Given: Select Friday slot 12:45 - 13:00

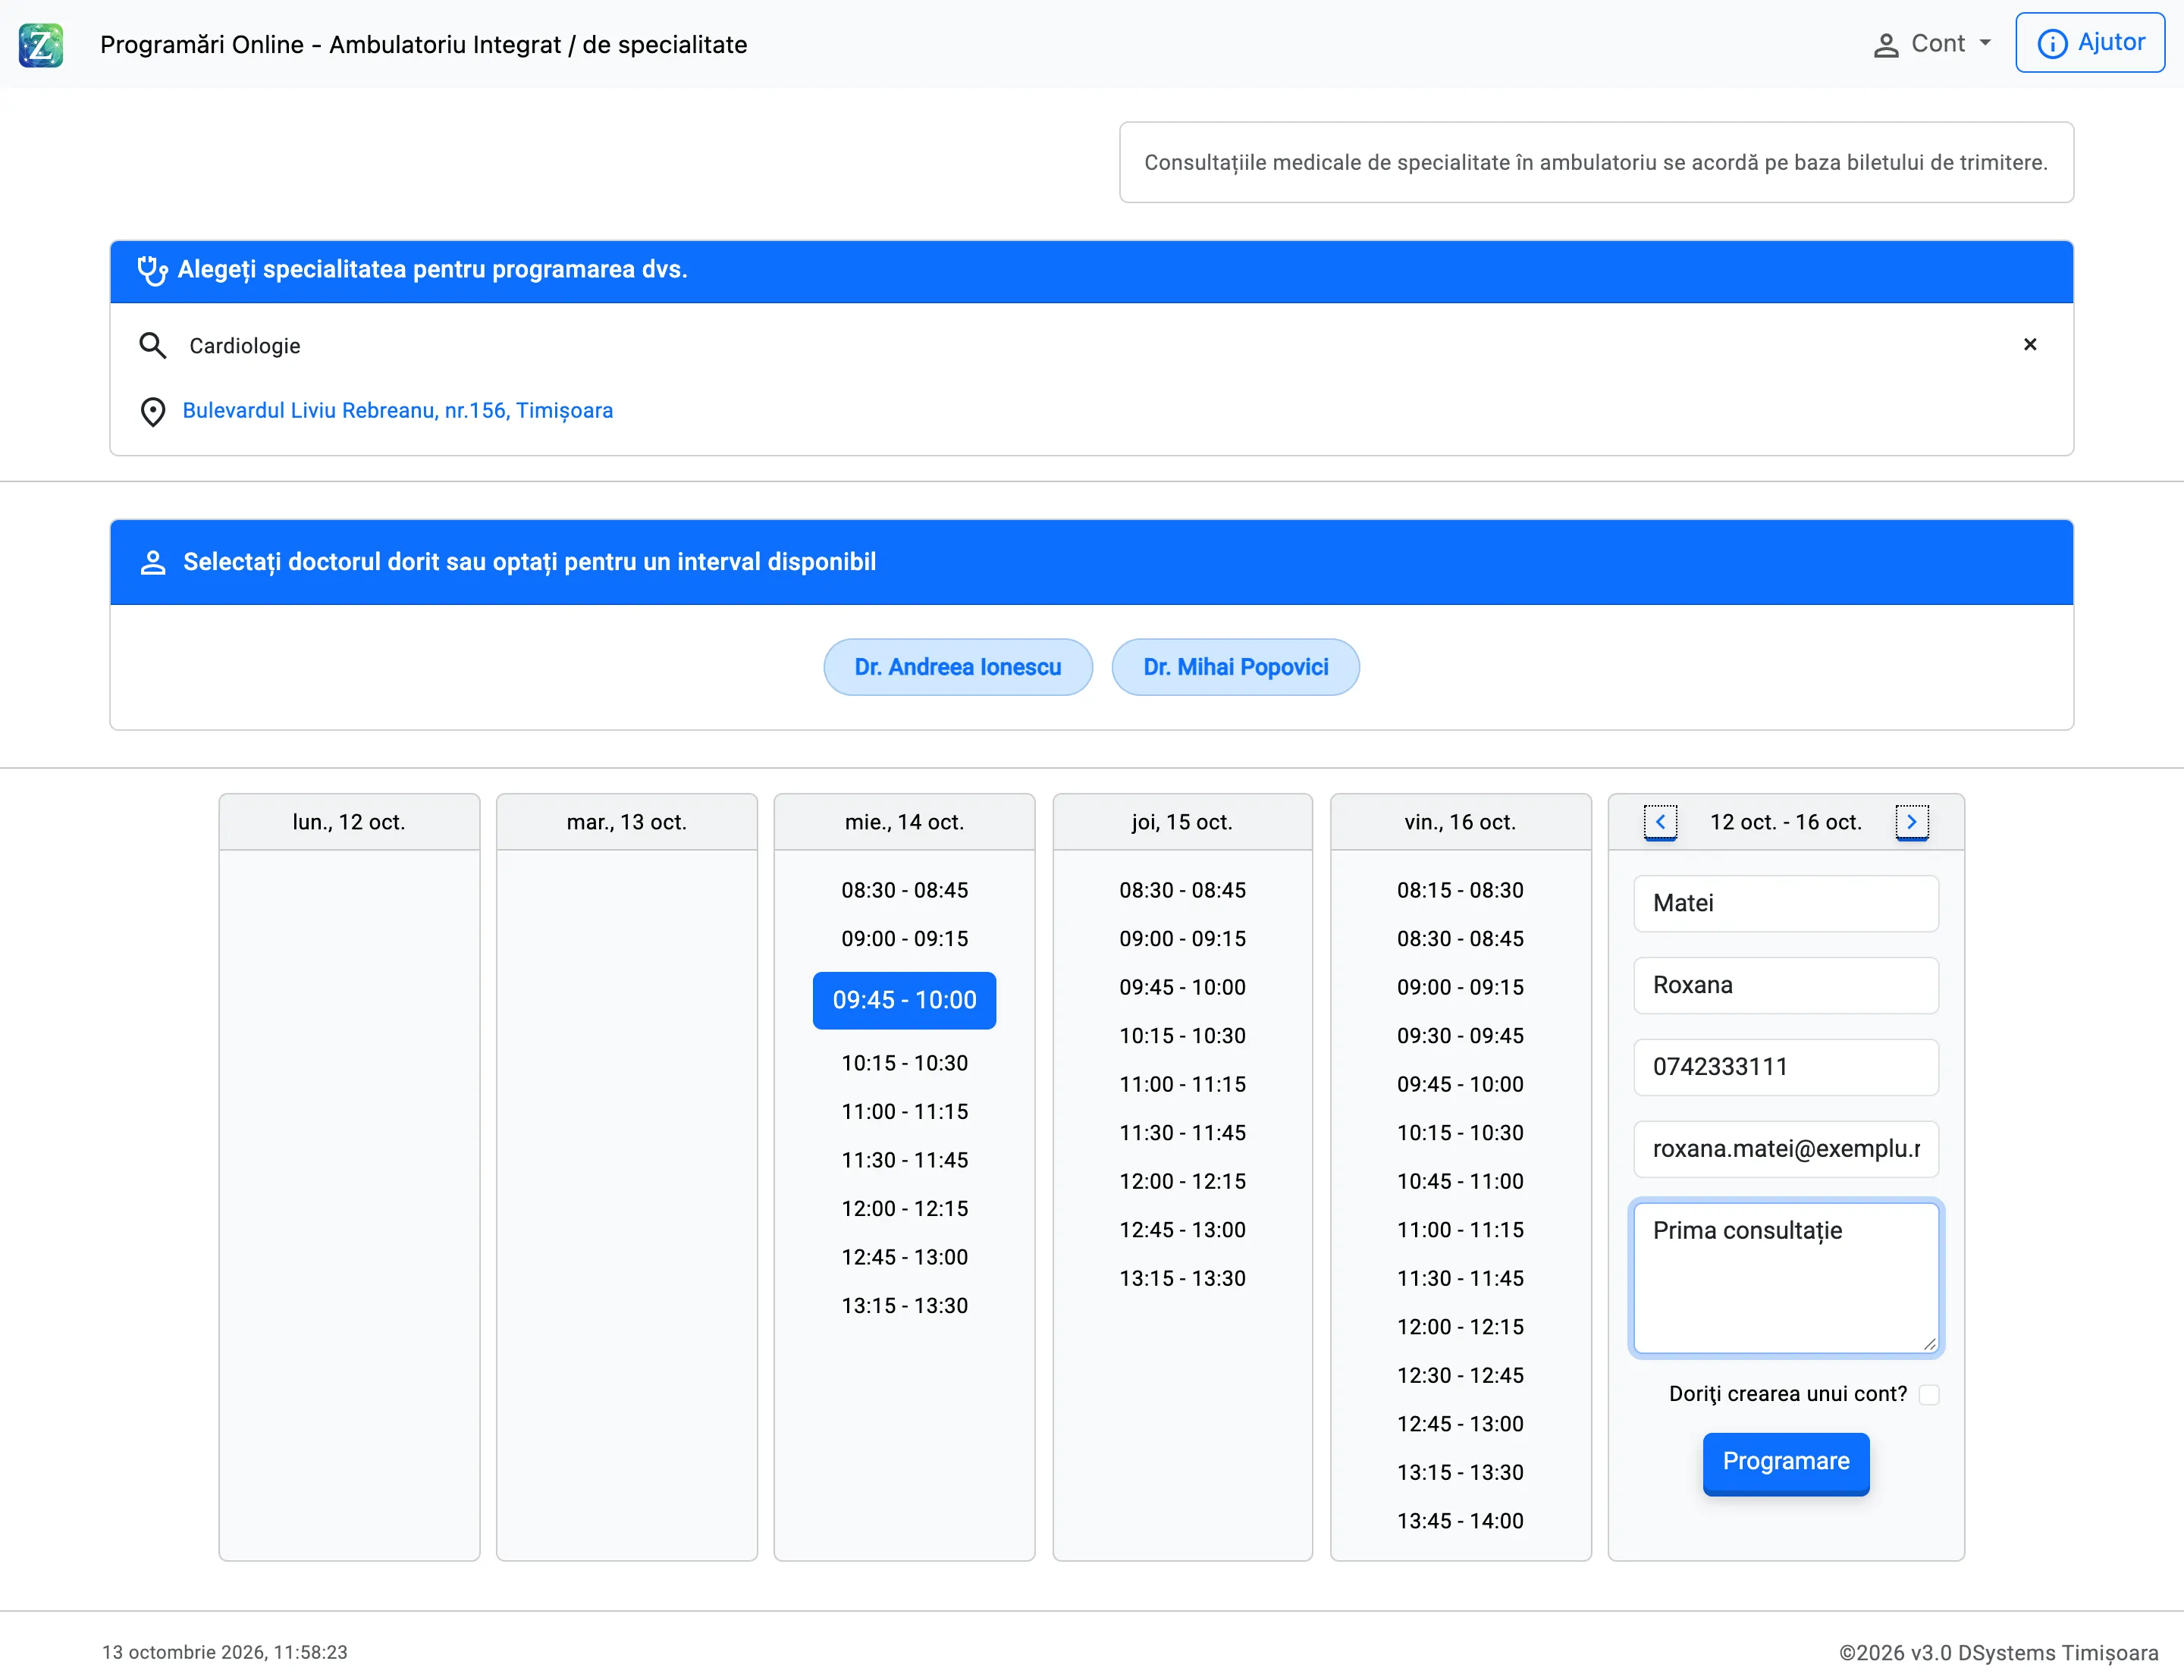Looking at the screenshot, I should point(1461,1424).
